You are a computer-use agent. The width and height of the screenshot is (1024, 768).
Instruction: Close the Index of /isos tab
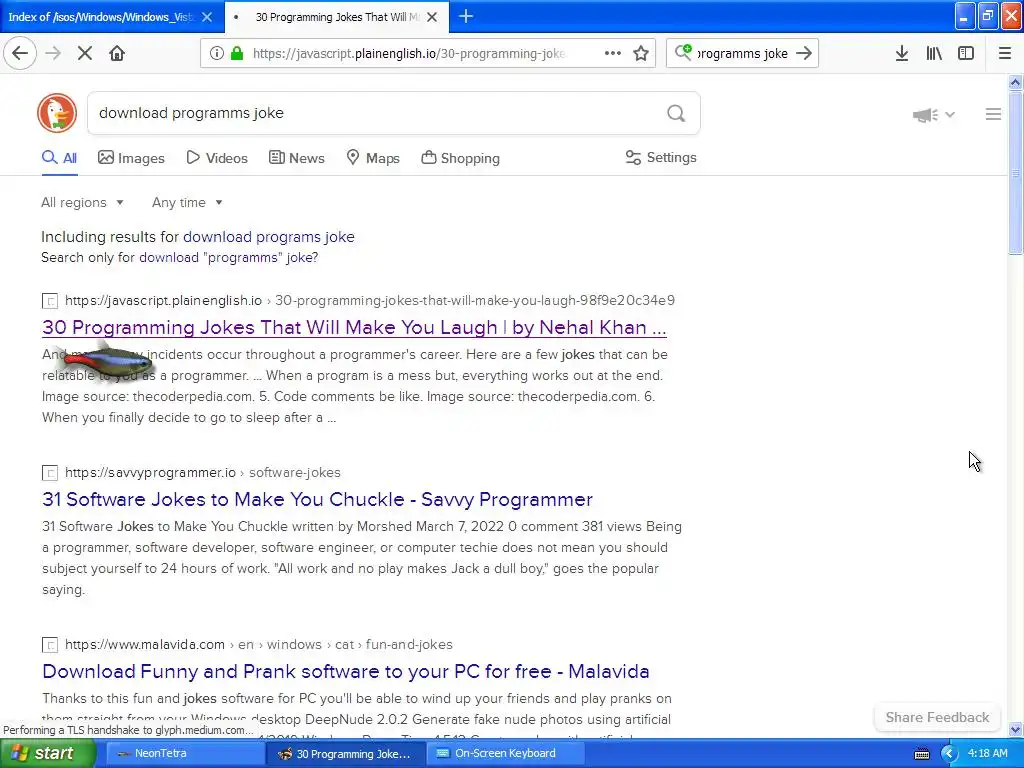(207, 17)
